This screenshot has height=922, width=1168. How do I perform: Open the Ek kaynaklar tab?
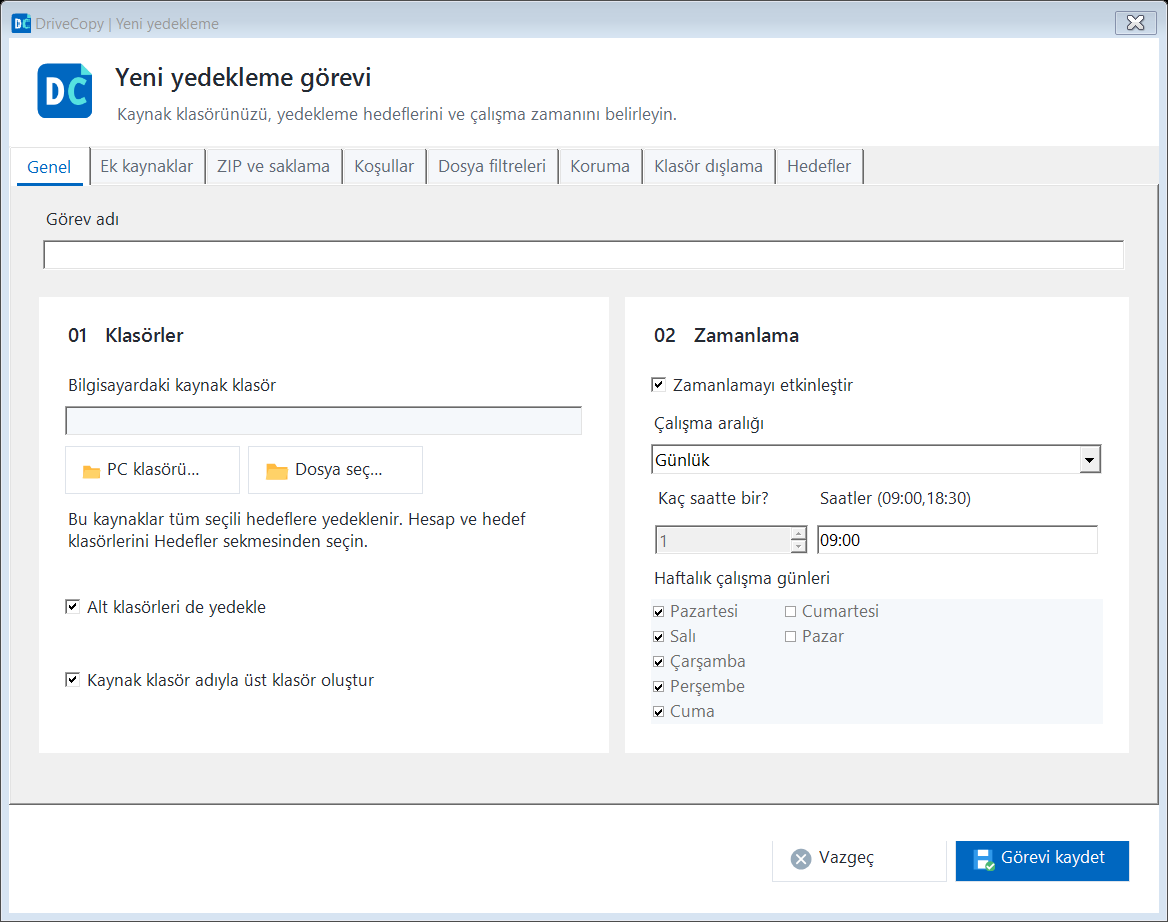pos(147,166)
